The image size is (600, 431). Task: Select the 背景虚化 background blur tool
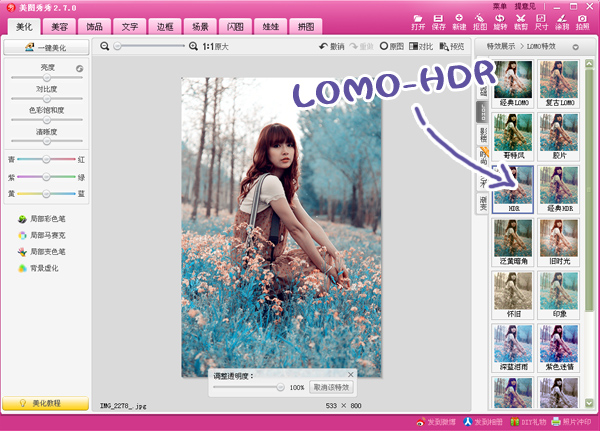tap(38, 268)
